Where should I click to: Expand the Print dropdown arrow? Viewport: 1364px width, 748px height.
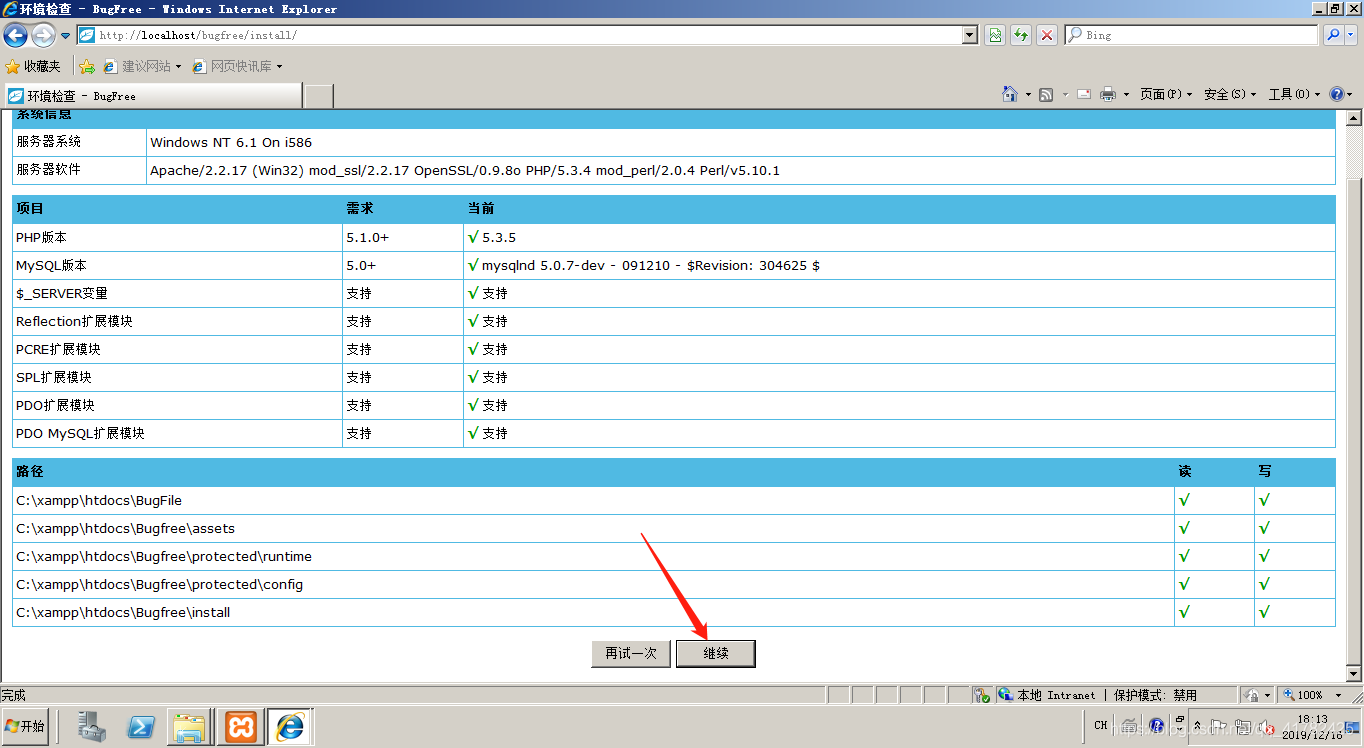[1126, 94]
